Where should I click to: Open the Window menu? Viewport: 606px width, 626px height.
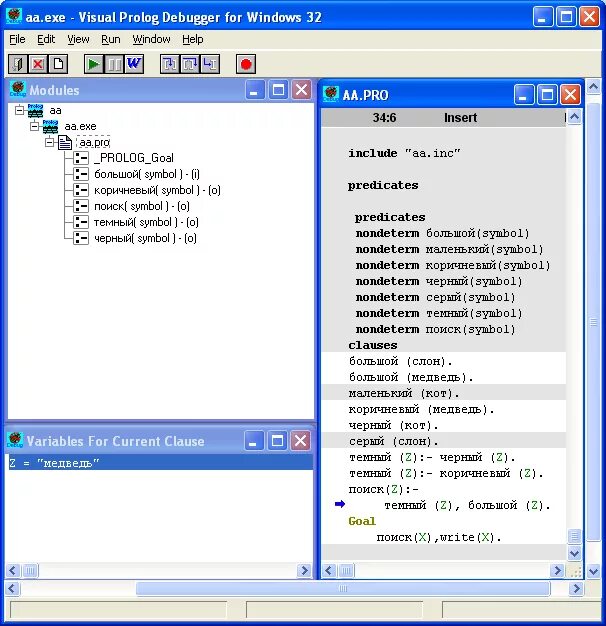151,39
